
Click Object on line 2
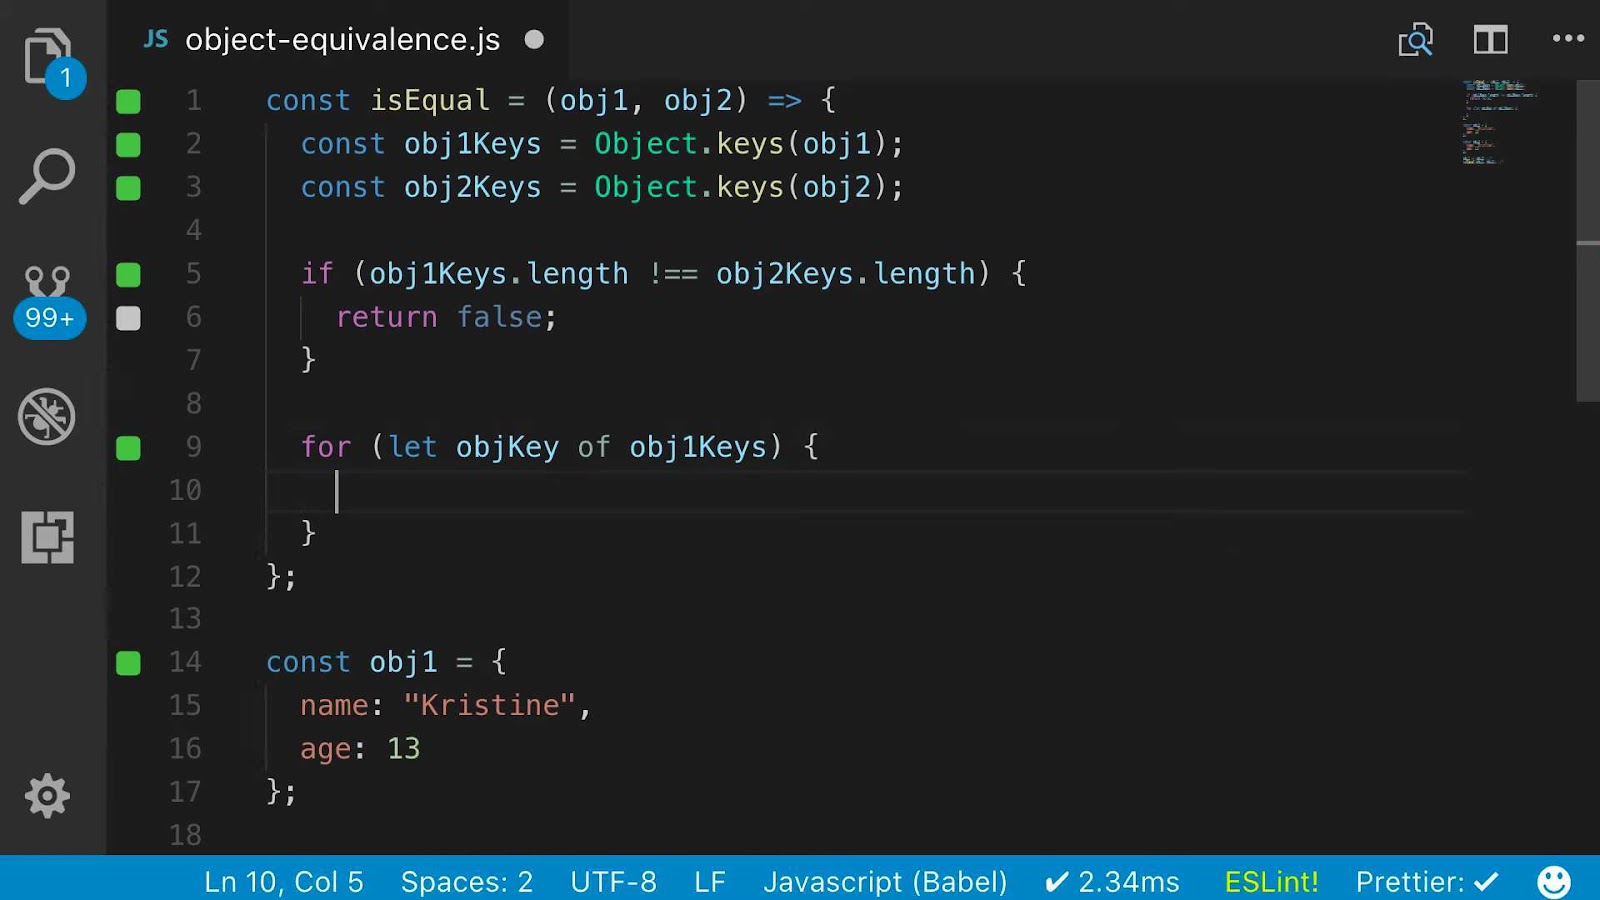pyautogui.click(x=646, y=144)
